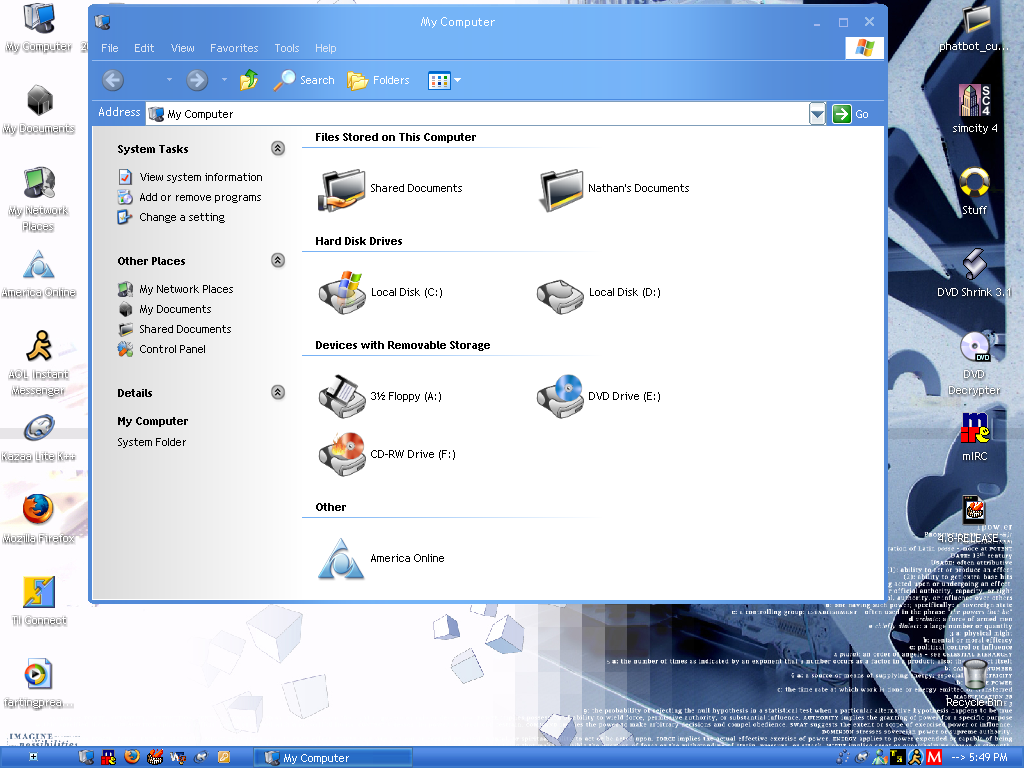Screen dimensions: 1024x768
Task: Collapse the Details panel
Action: (278, 392)
